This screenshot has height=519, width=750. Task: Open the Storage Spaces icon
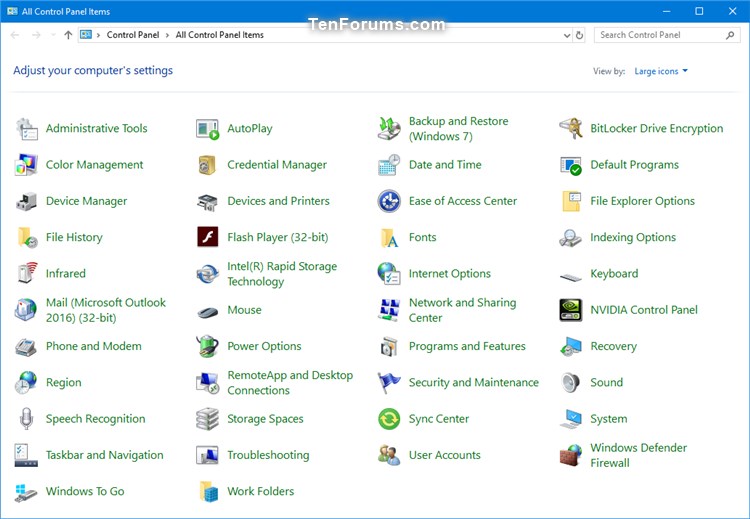click(x=208, y=419)
